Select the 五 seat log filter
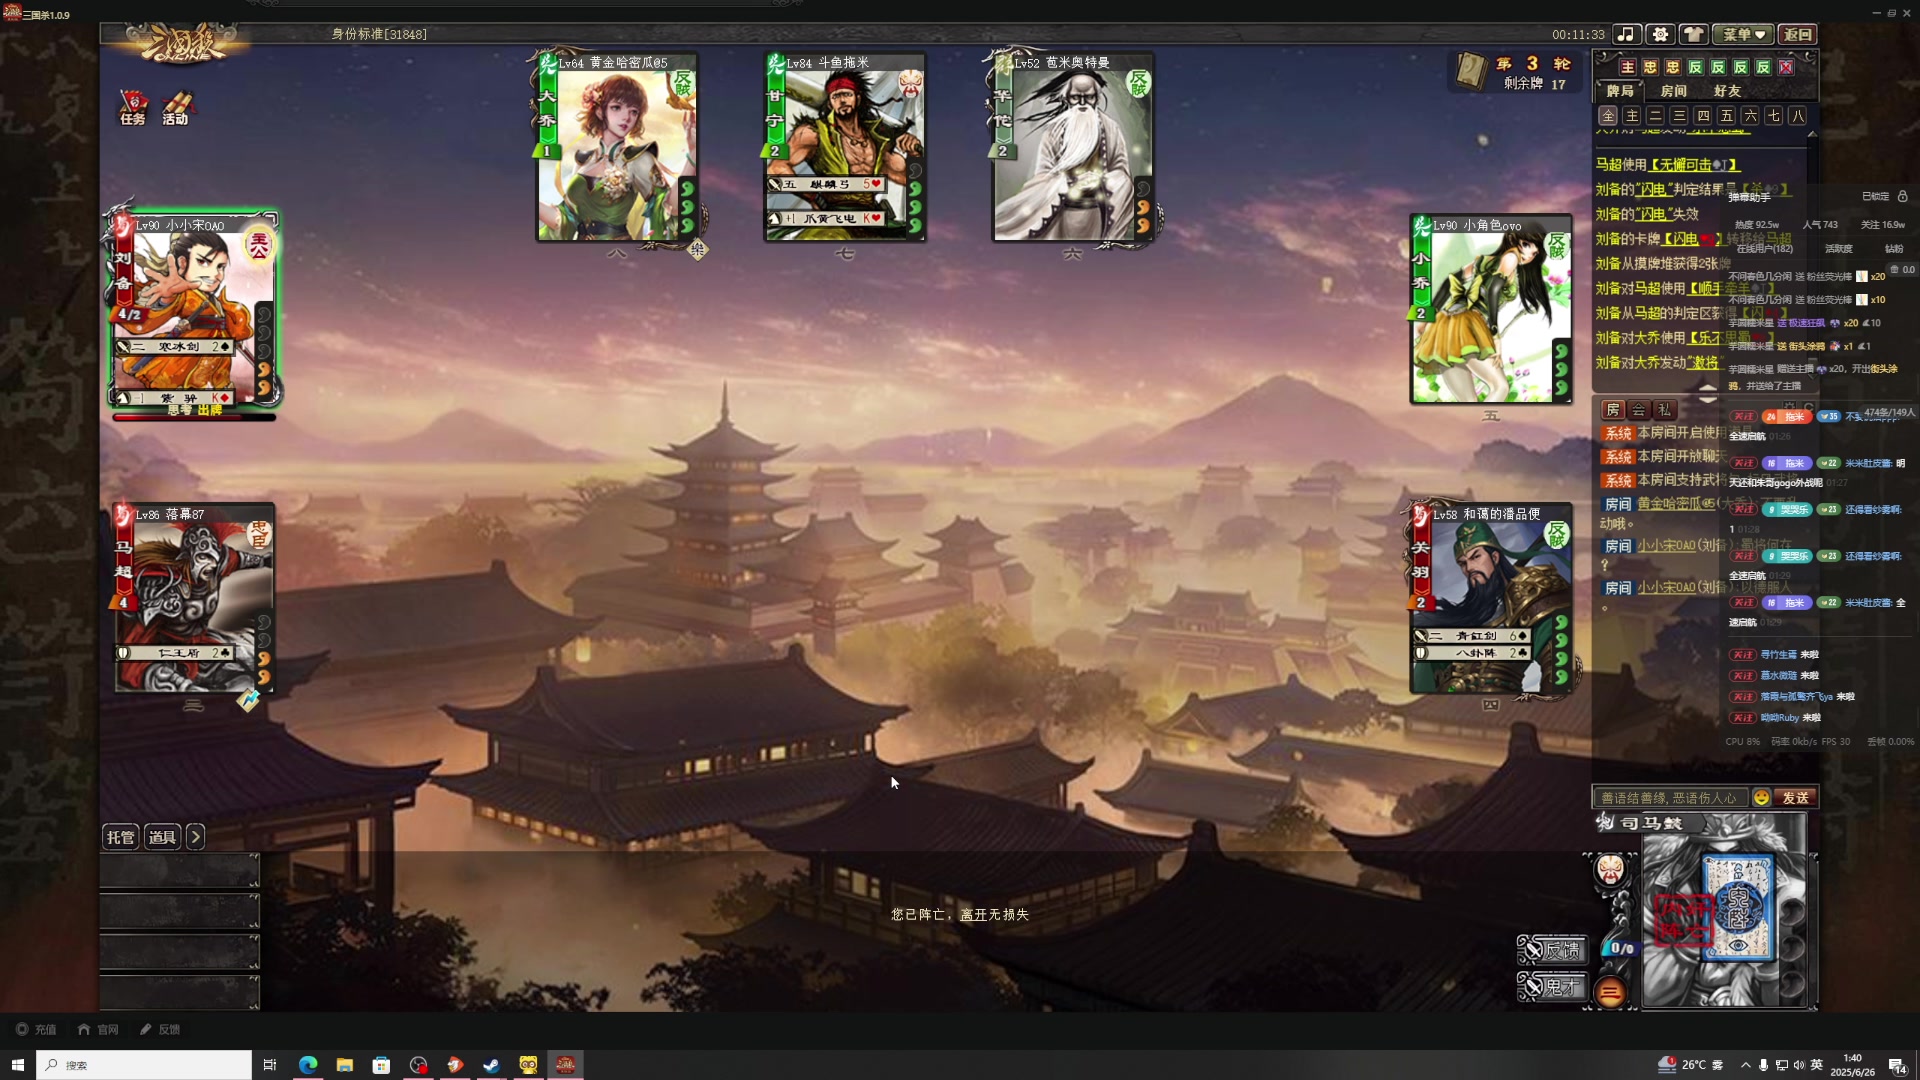 (x=1727, y=116)
